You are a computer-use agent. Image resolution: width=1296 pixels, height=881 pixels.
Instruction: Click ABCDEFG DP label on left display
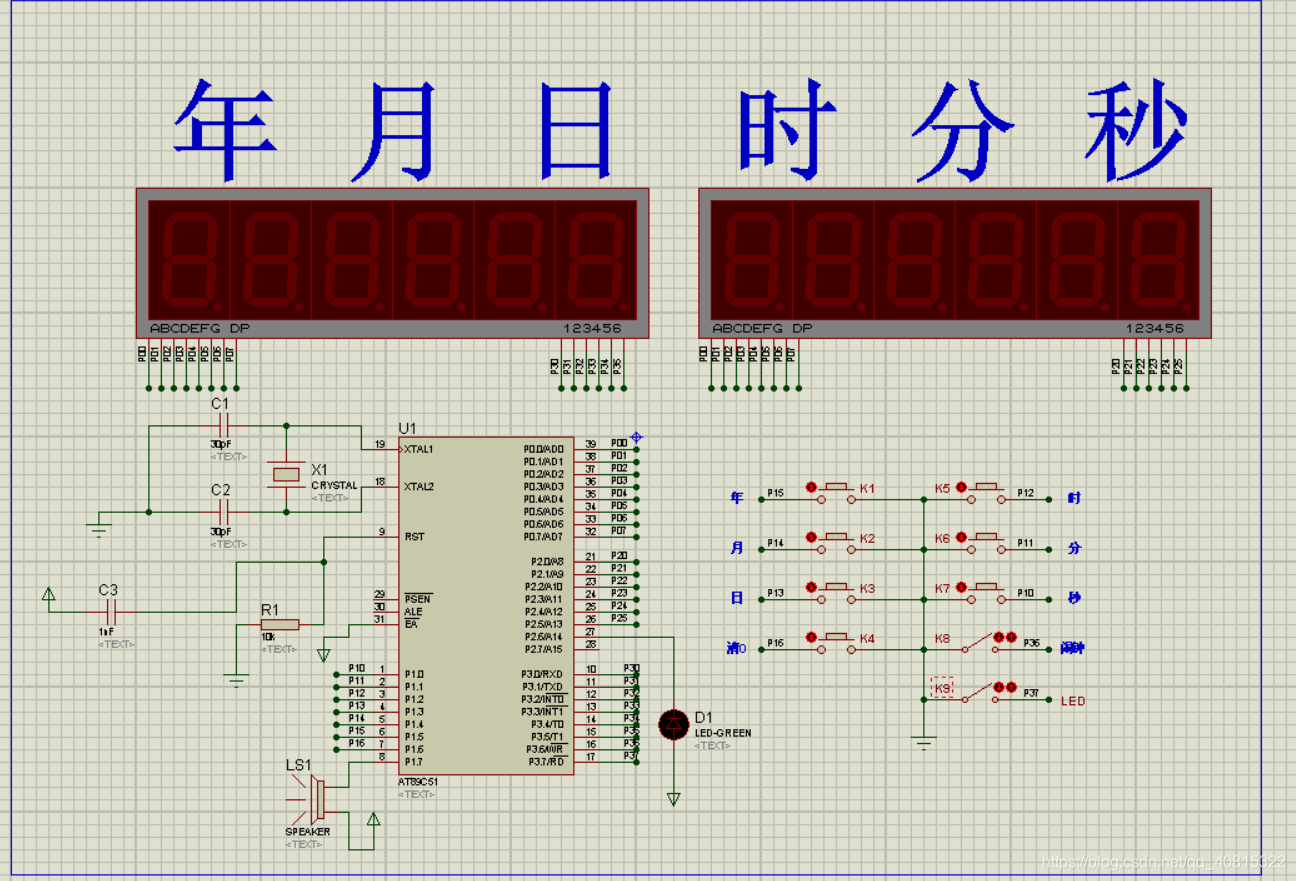coord(200,328)
